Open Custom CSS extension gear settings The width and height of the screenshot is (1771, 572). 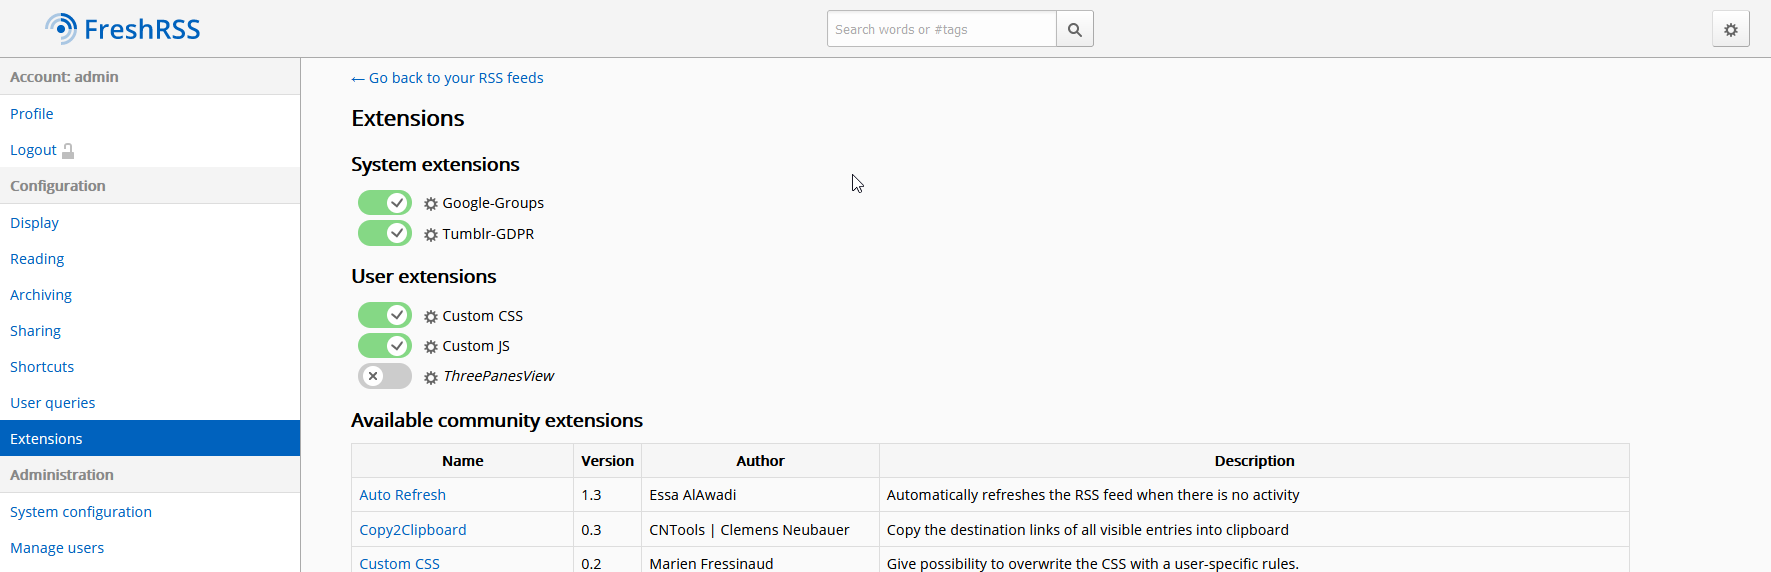coord(431,317)
